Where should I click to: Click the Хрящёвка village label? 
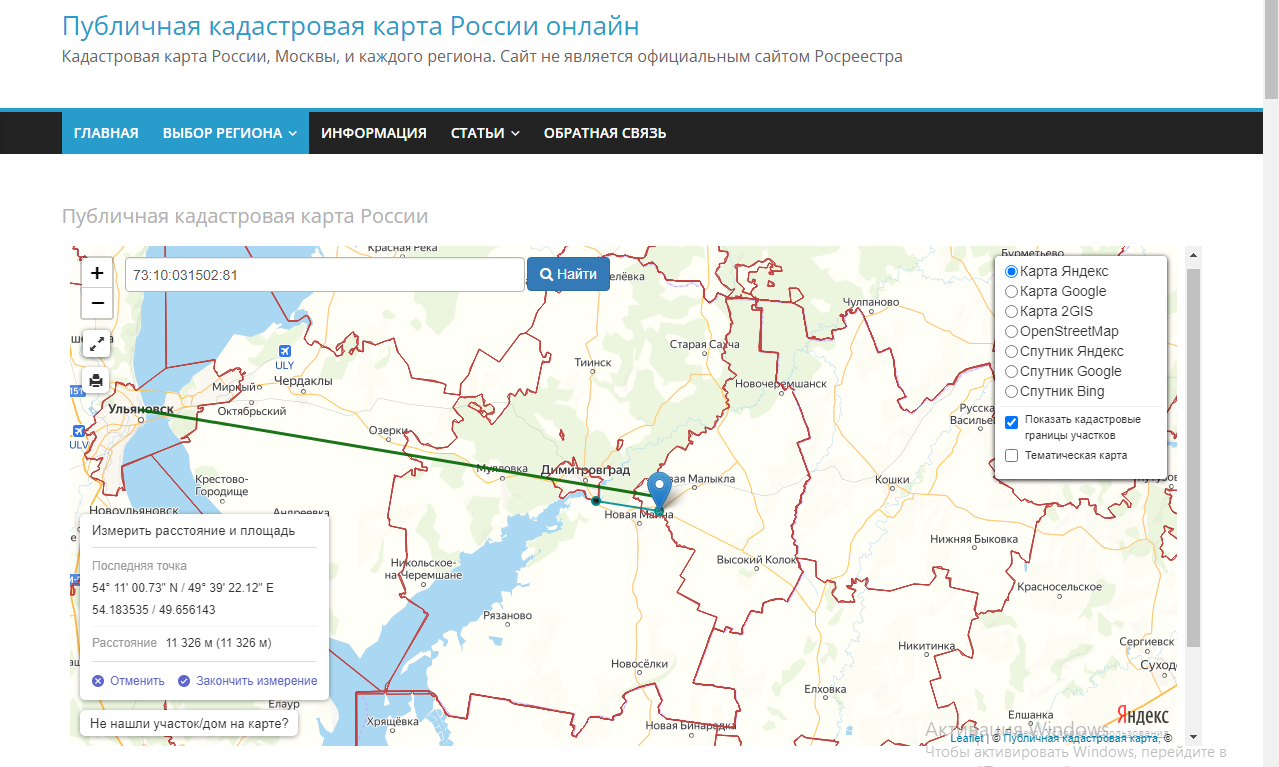(x=391, y=721)
